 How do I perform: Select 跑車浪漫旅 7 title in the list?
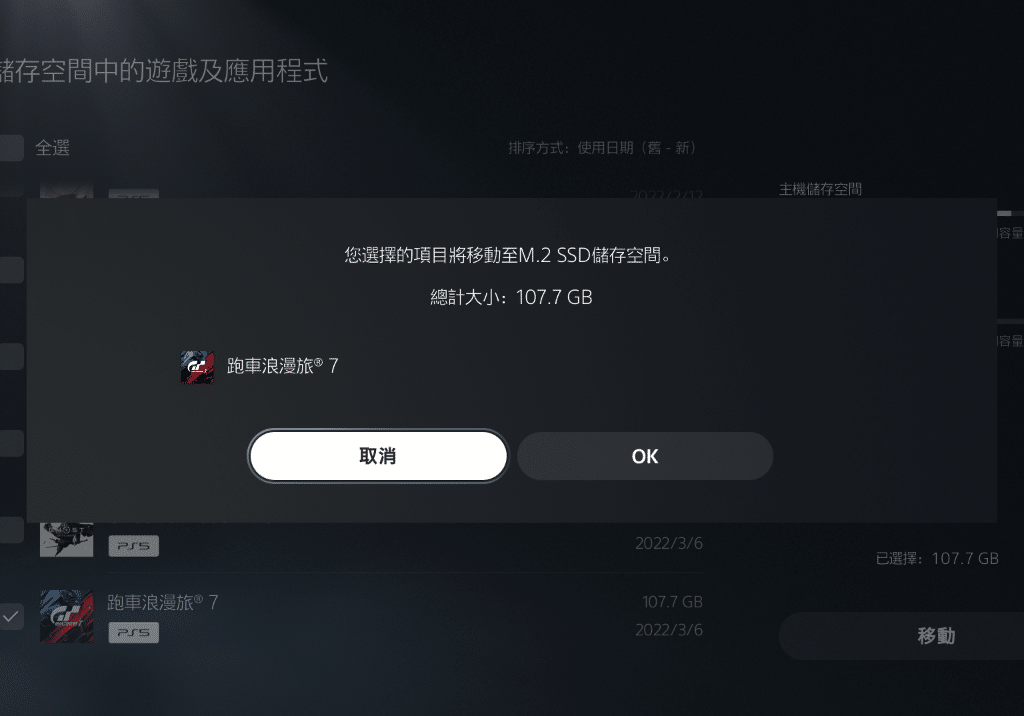tap(163, 602)
